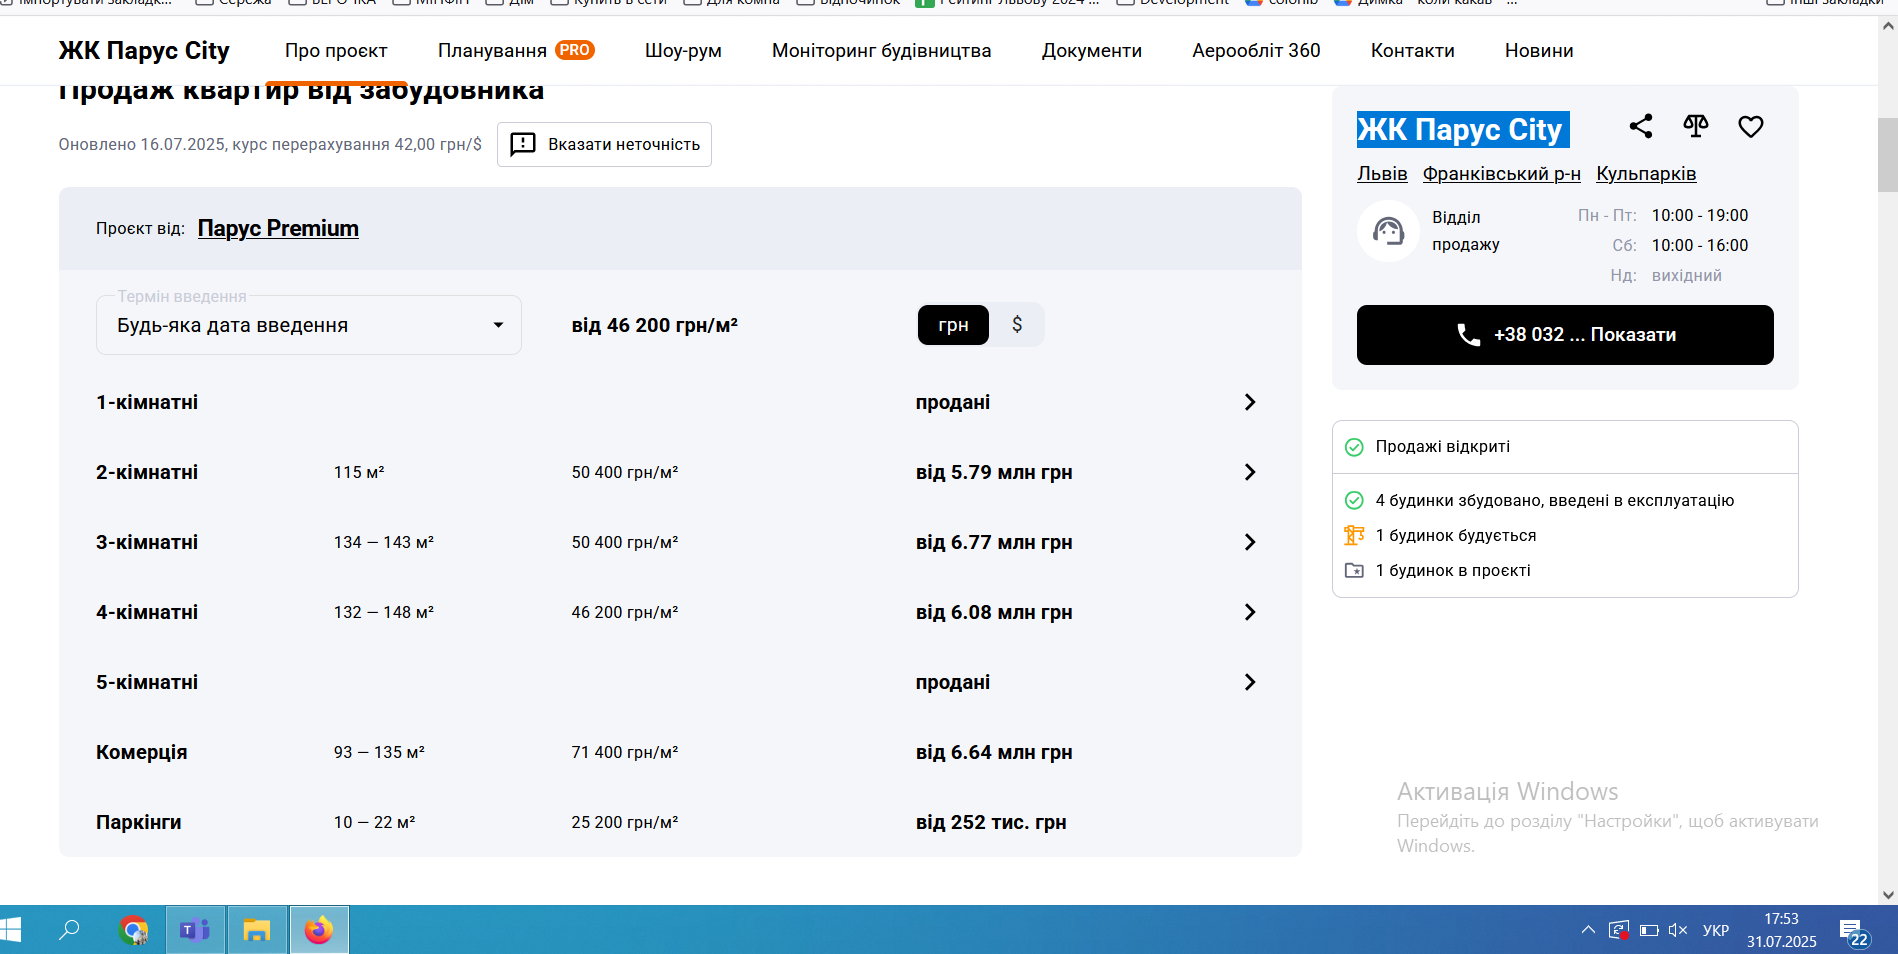The image size is (1898, 954).
Task: Open Microsoft Teams from the taskbar
Action: tap(195, 930)
